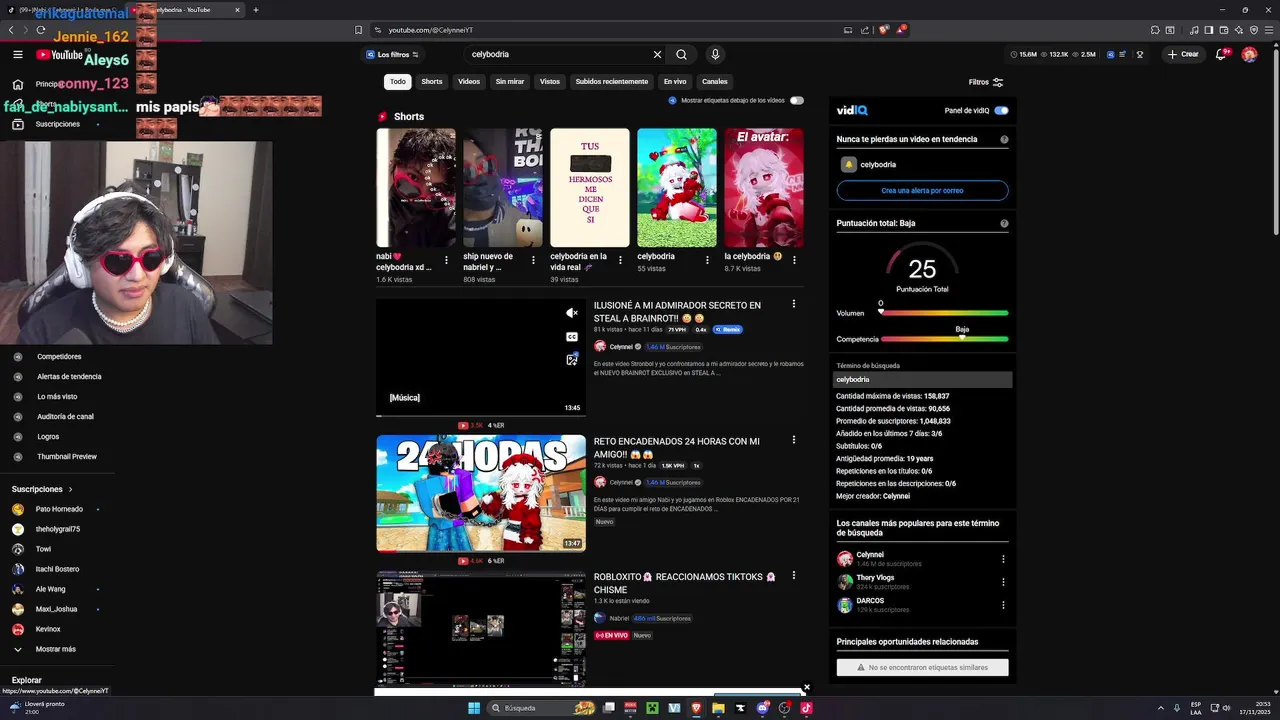Click the Competencia score bar
The image size is (1280, 720).
(944, 339)
